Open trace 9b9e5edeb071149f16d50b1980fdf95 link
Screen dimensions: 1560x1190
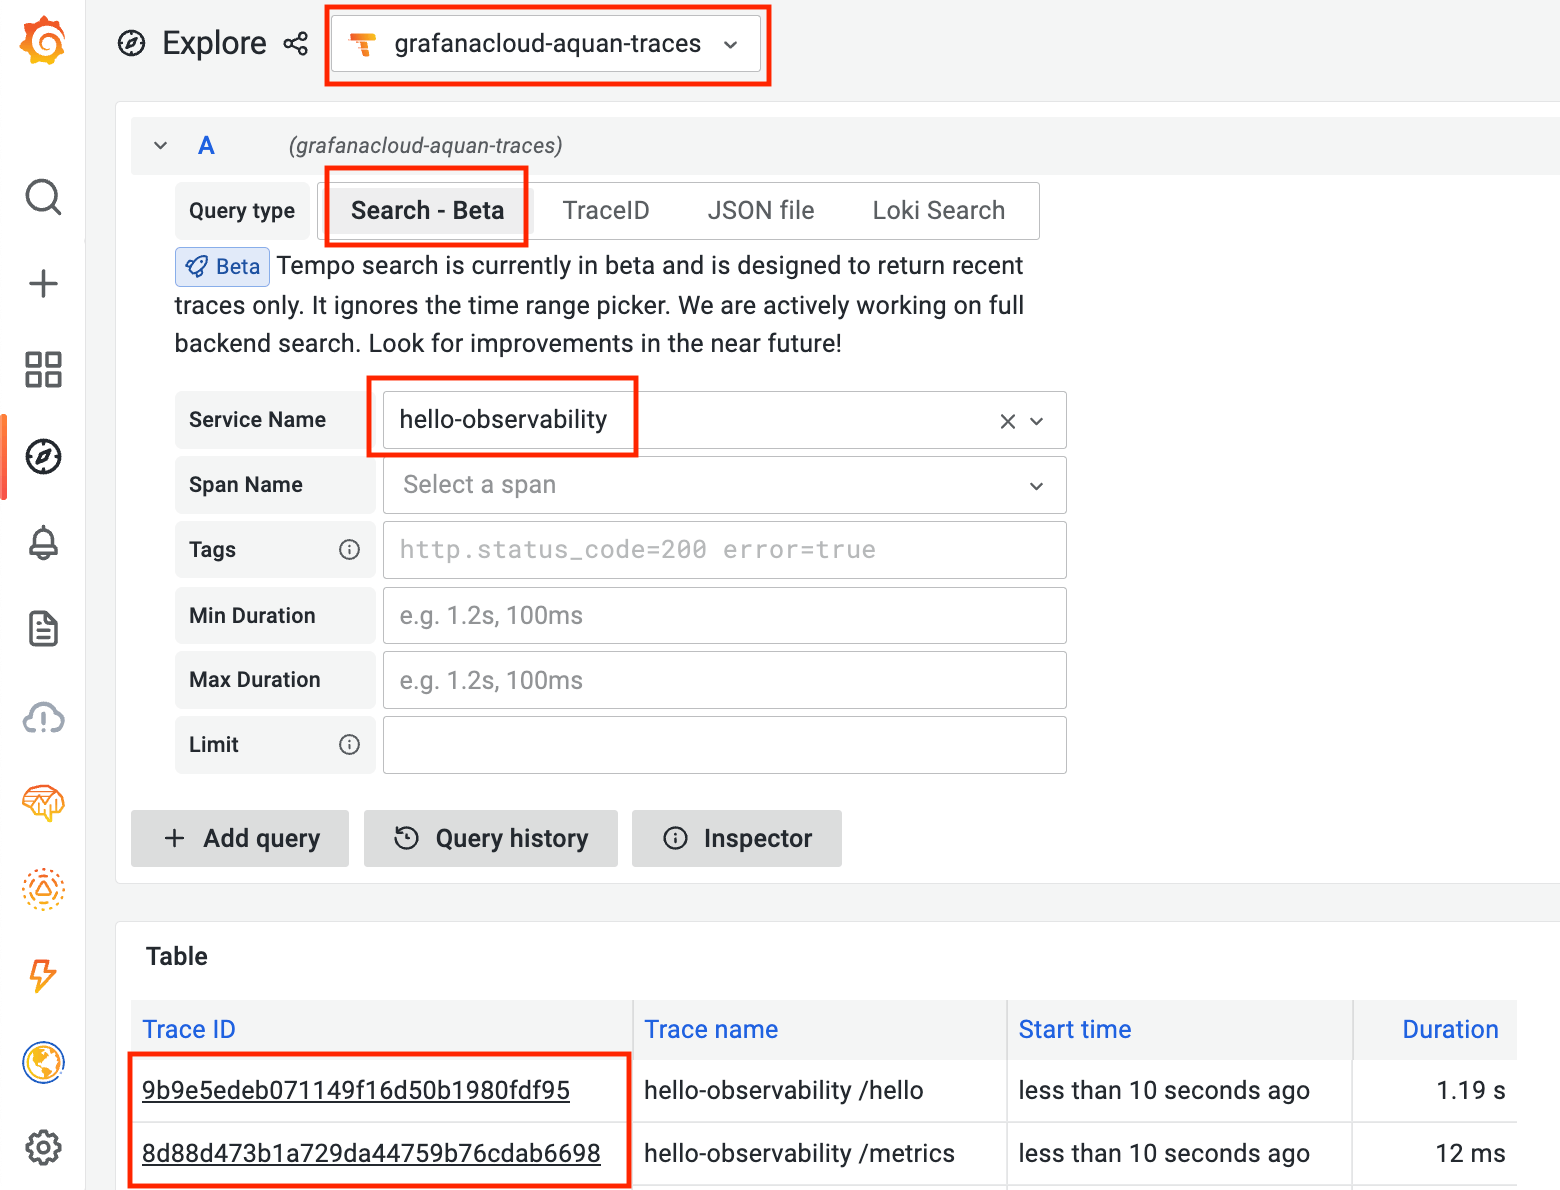tap(356, 1090)
